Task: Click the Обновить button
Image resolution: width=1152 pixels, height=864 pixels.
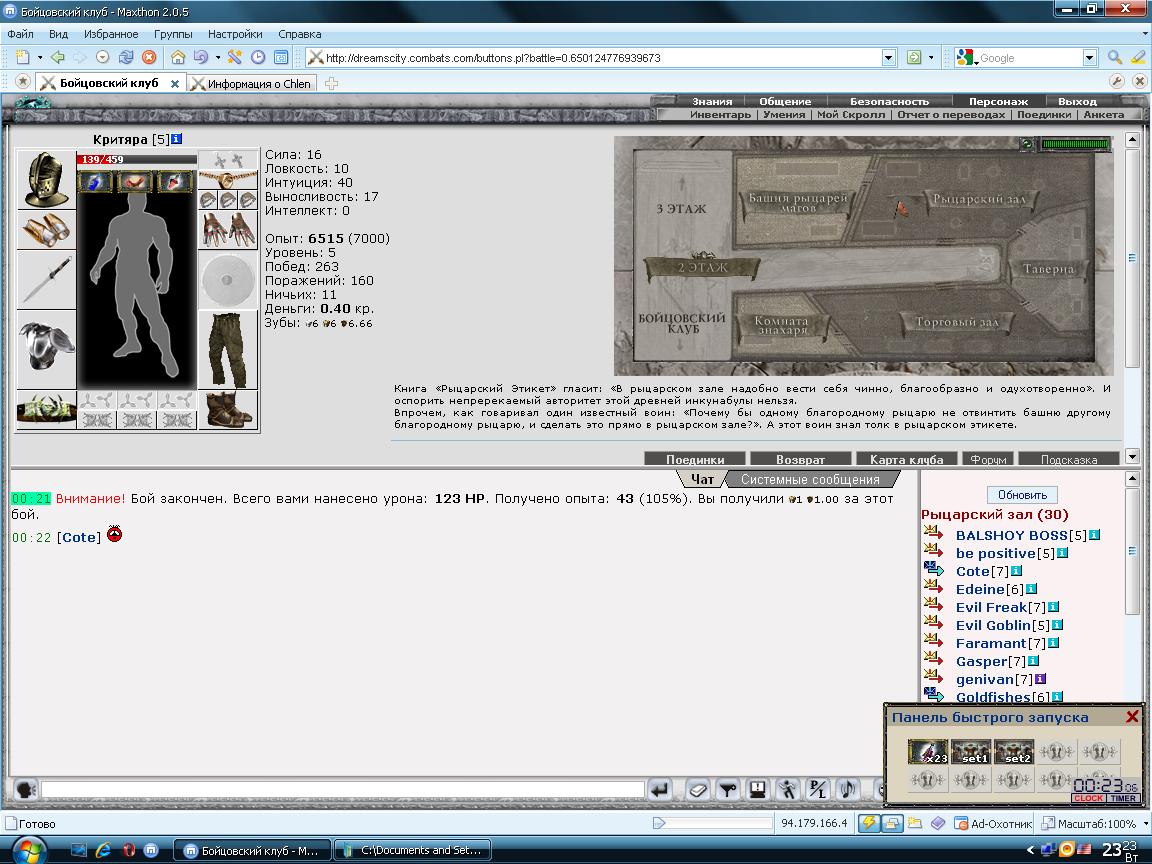Action: coord(1022,495)
